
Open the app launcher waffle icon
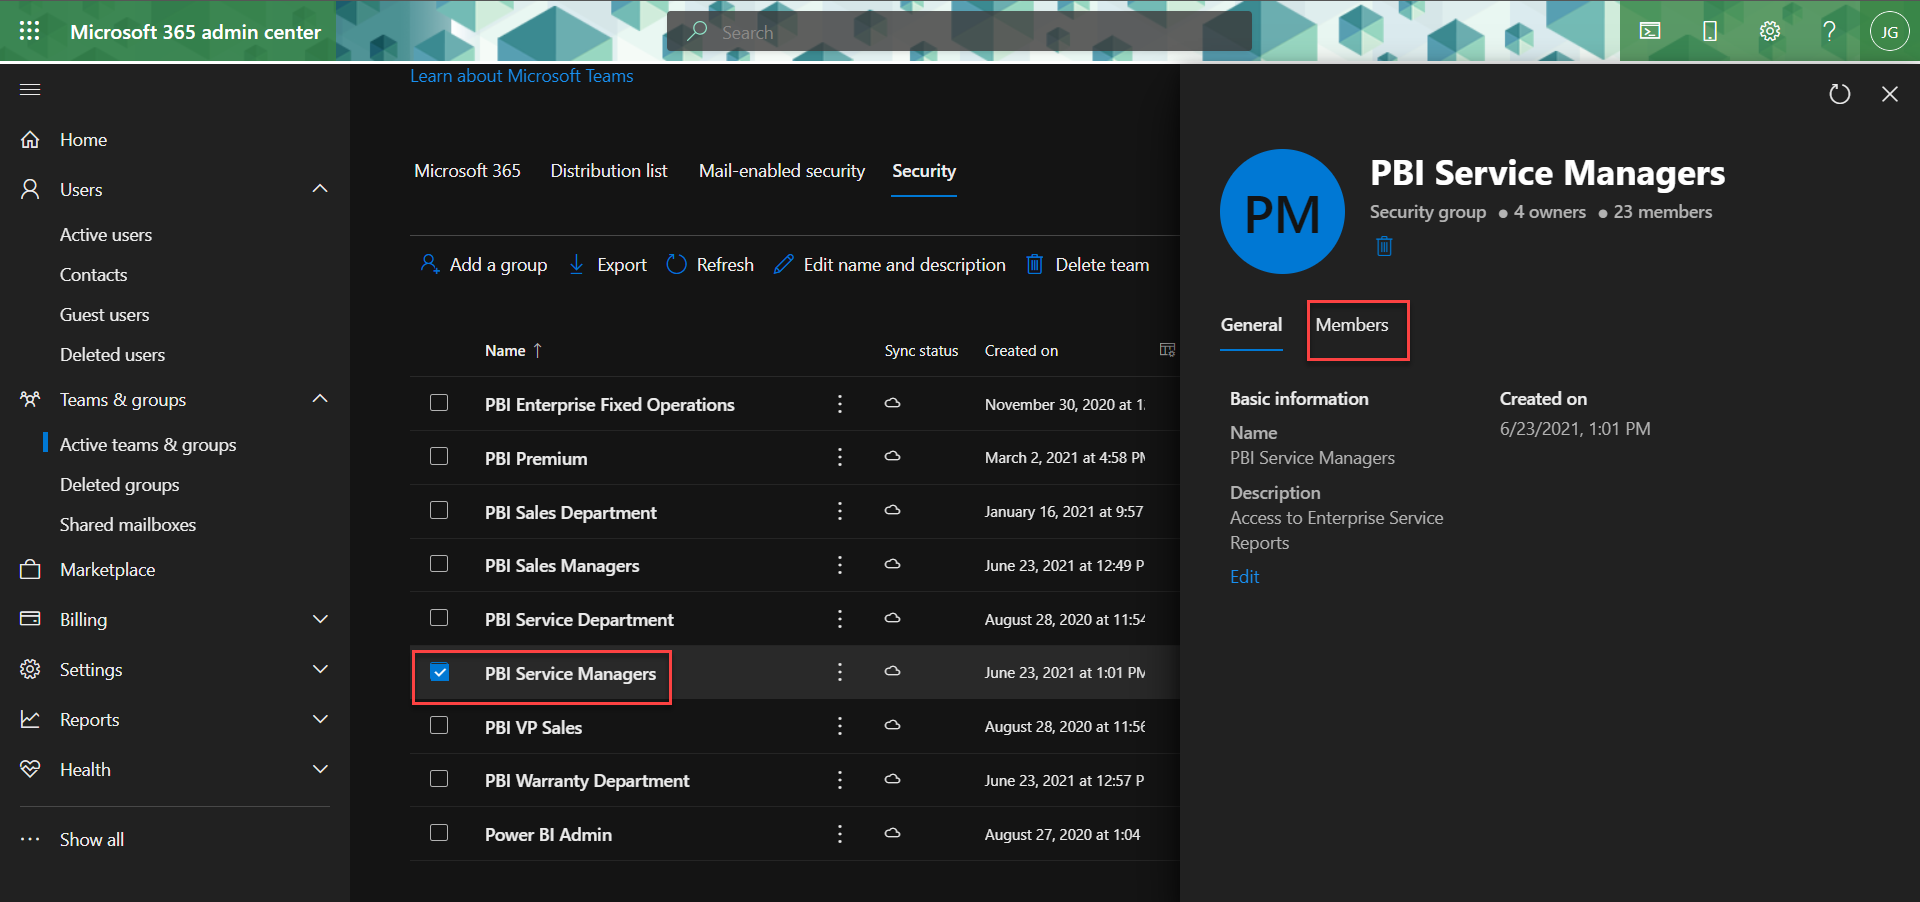point(30,31)
